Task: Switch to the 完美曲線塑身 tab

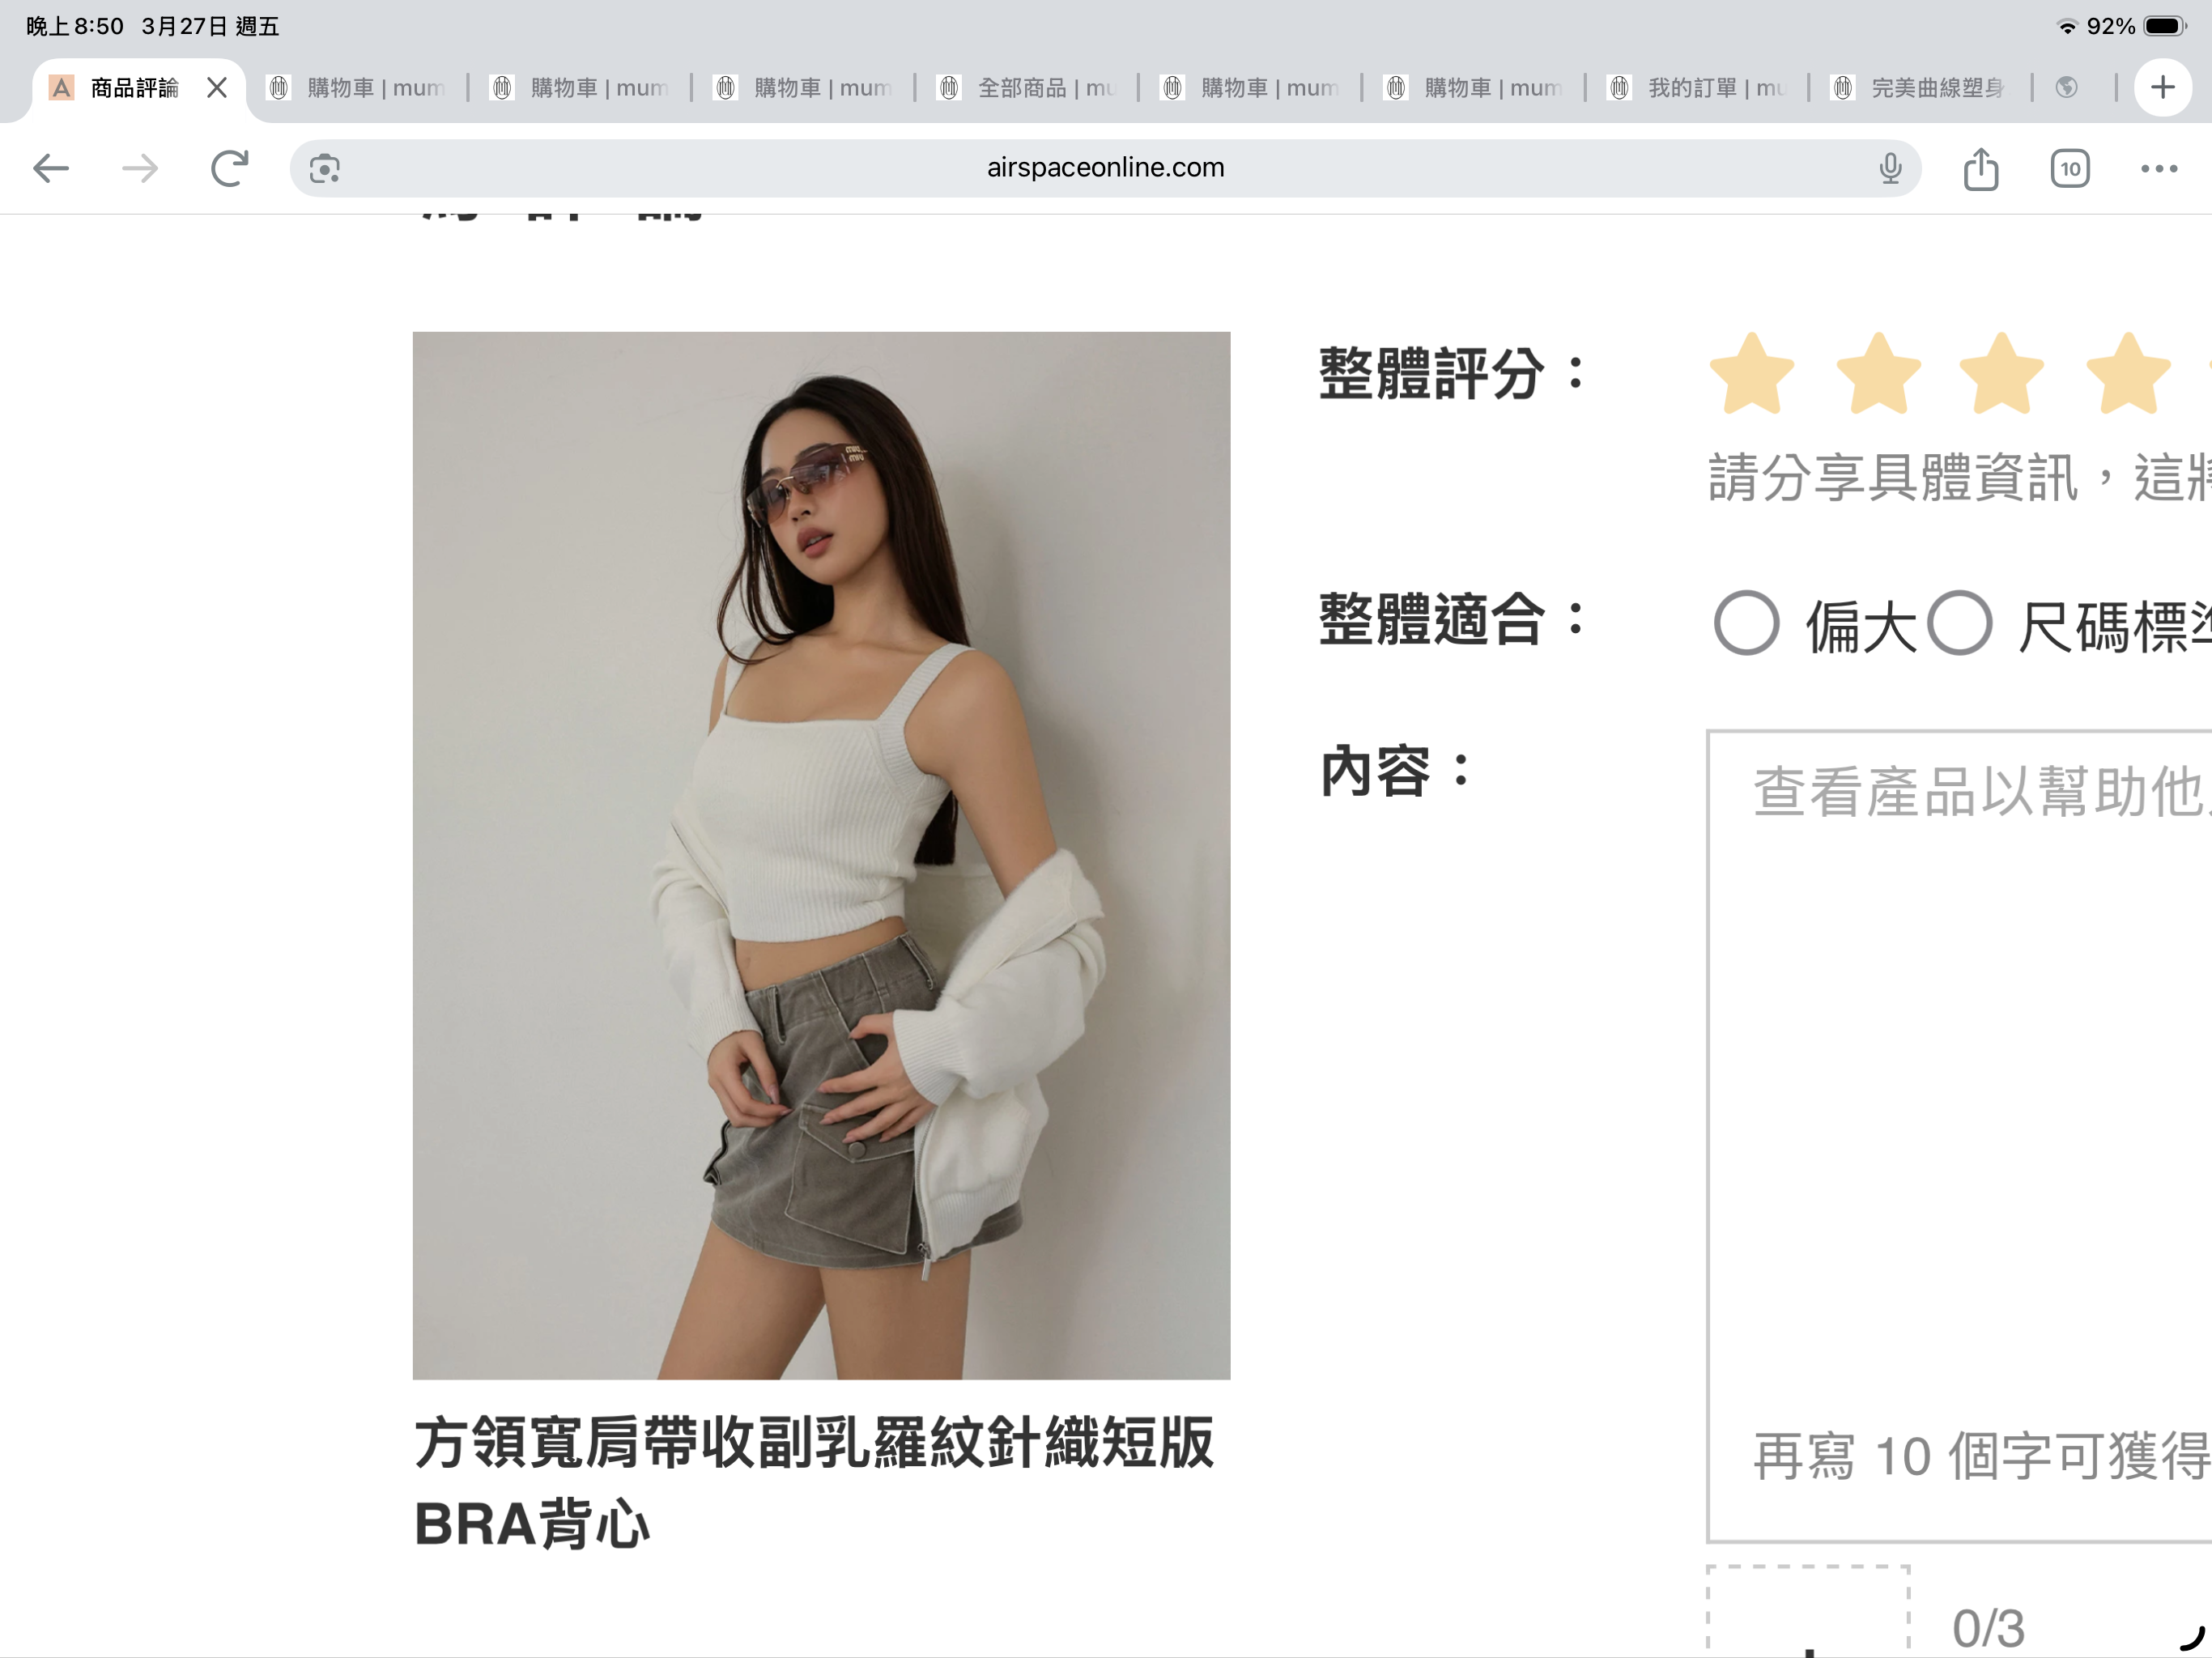Action: [x=1925, y=88]
